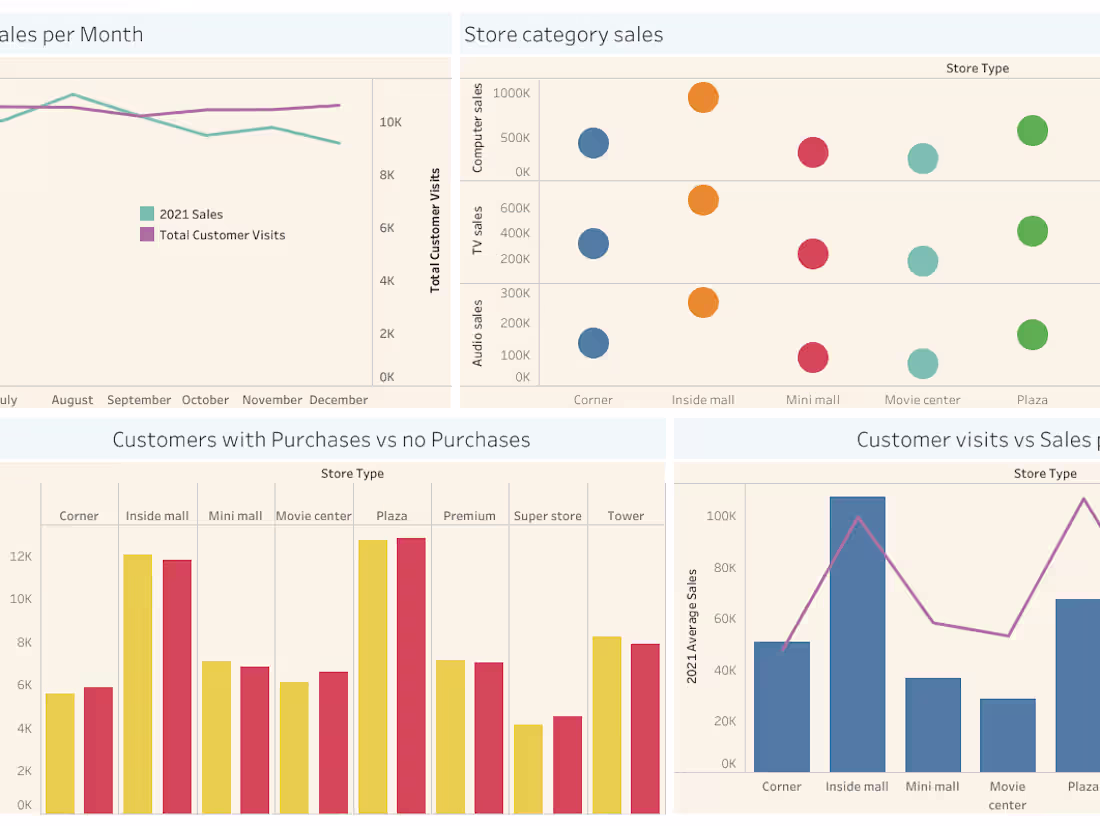Select the orange Inside mall Computer sales circle
The width and height of the screenshot is (1100, 826).
tap(703, 97)
